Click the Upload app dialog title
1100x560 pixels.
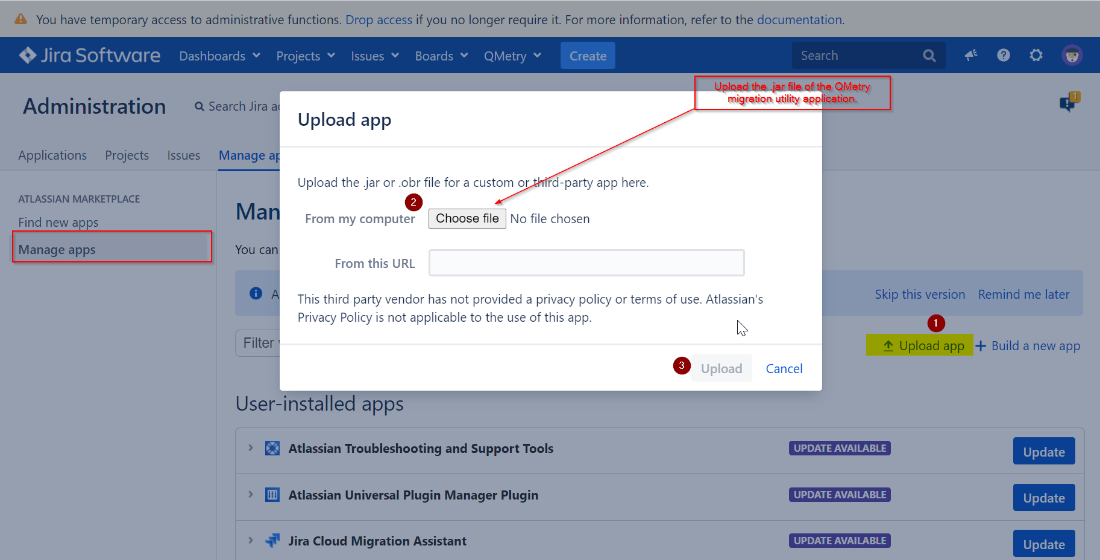point(344,120)
